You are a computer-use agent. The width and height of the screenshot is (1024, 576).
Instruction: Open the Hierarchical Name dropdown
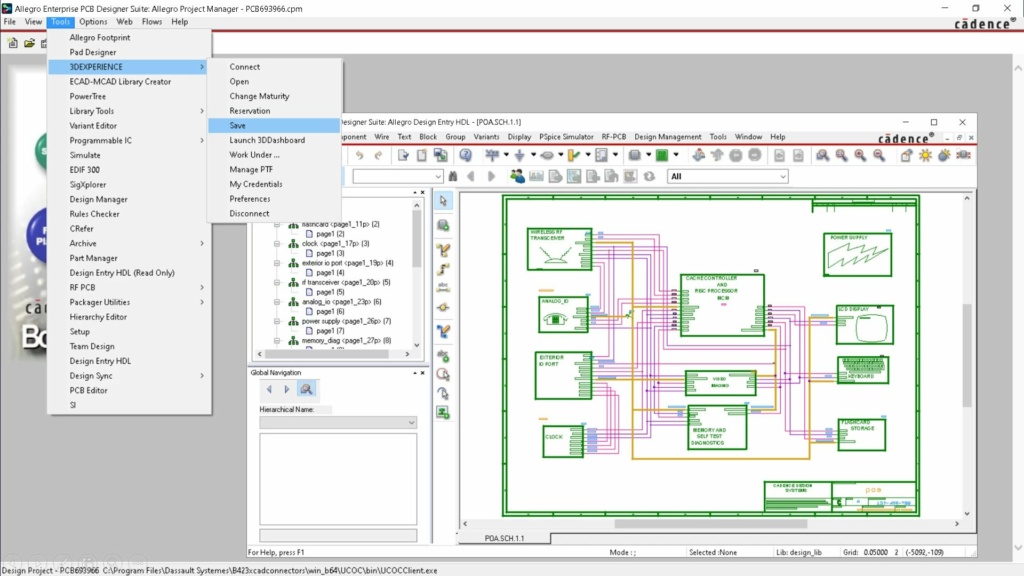pos(410,423)
